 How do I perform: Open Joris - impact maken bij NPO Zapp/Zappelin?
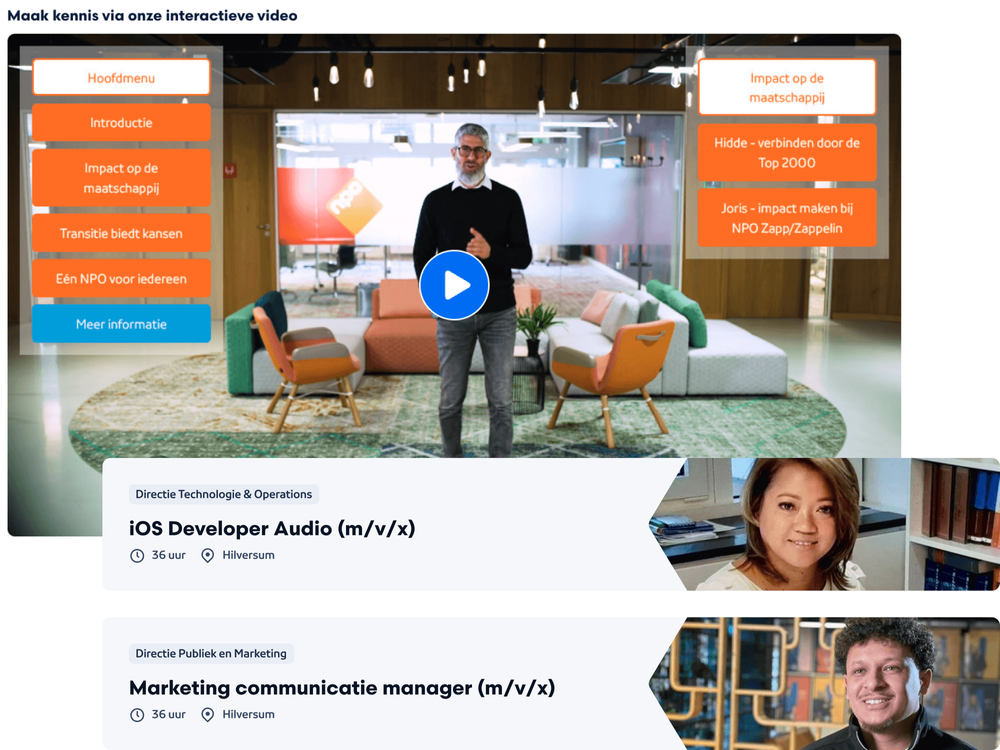point(787,217)
